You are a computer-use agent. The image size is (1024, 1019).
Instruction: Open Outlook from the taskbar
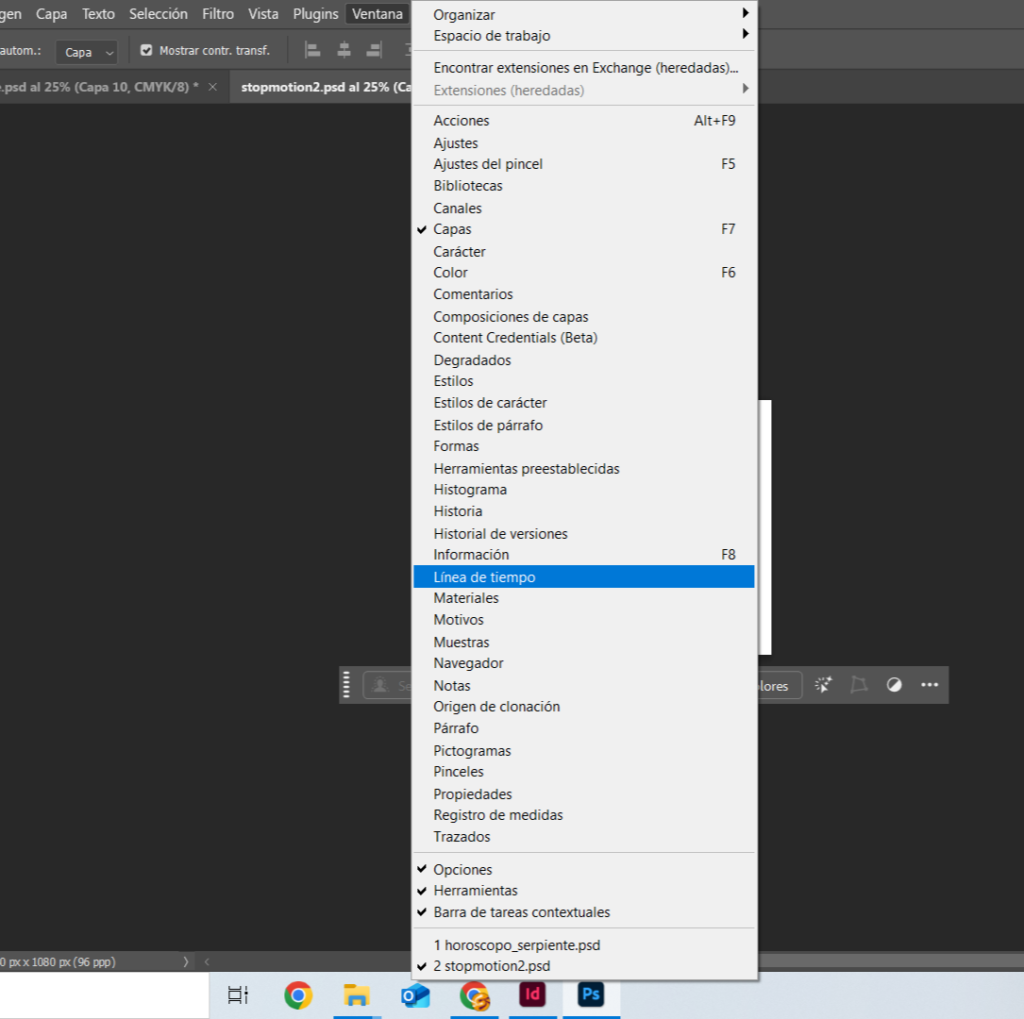(415, 995)
